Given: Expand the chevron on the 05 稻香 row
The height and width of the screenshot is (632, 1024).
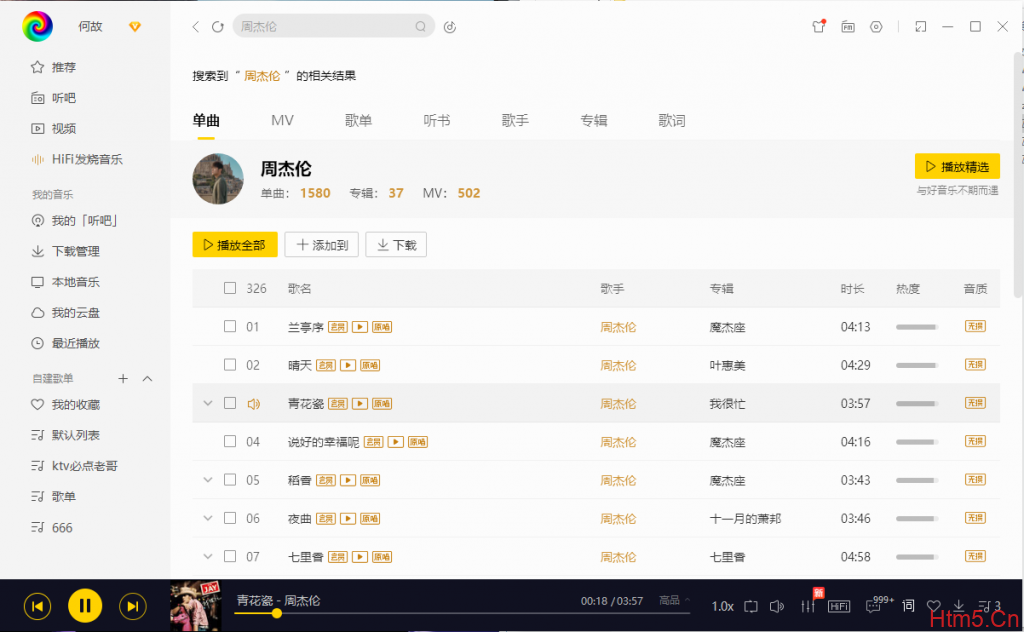Looking at the screenshot, I should pyautogui.click(x=208, y=480).
